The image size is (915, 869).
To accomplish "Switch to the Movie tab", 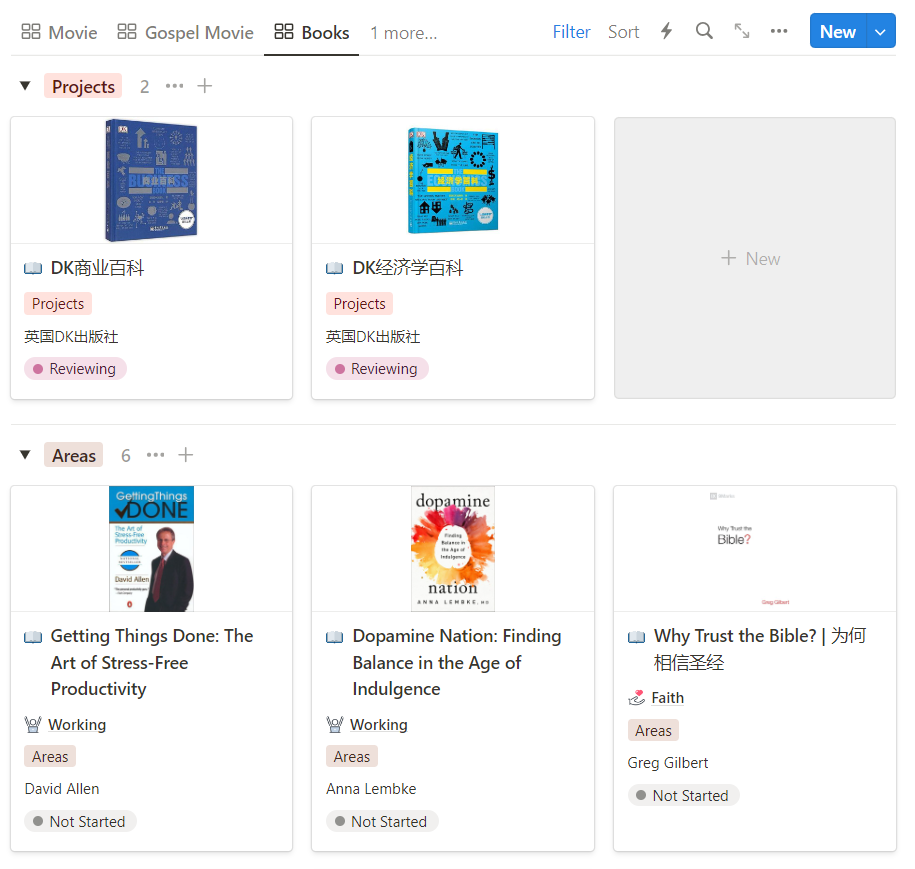I will pyautogui.click(x=60, y=32).
